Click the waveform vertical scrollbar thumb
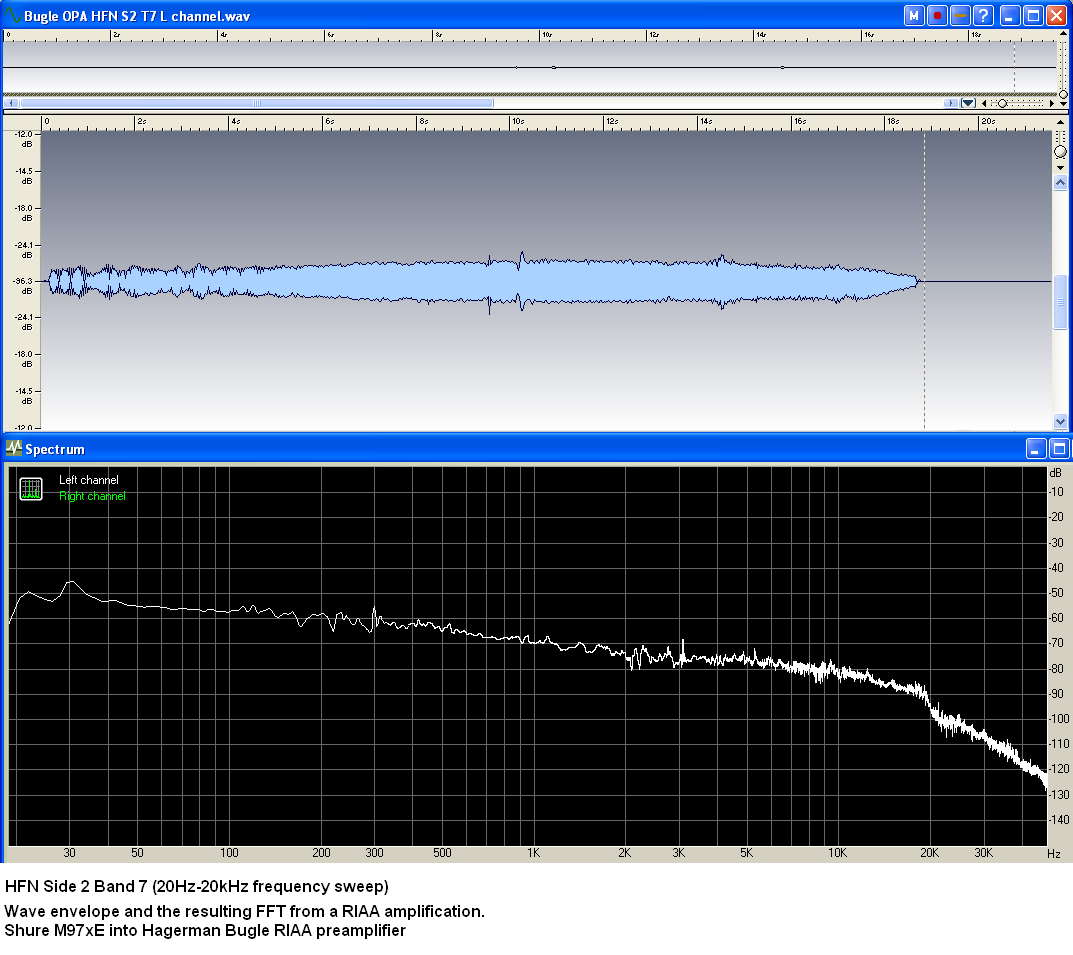1073x955 pixels. coord(1060,302)
